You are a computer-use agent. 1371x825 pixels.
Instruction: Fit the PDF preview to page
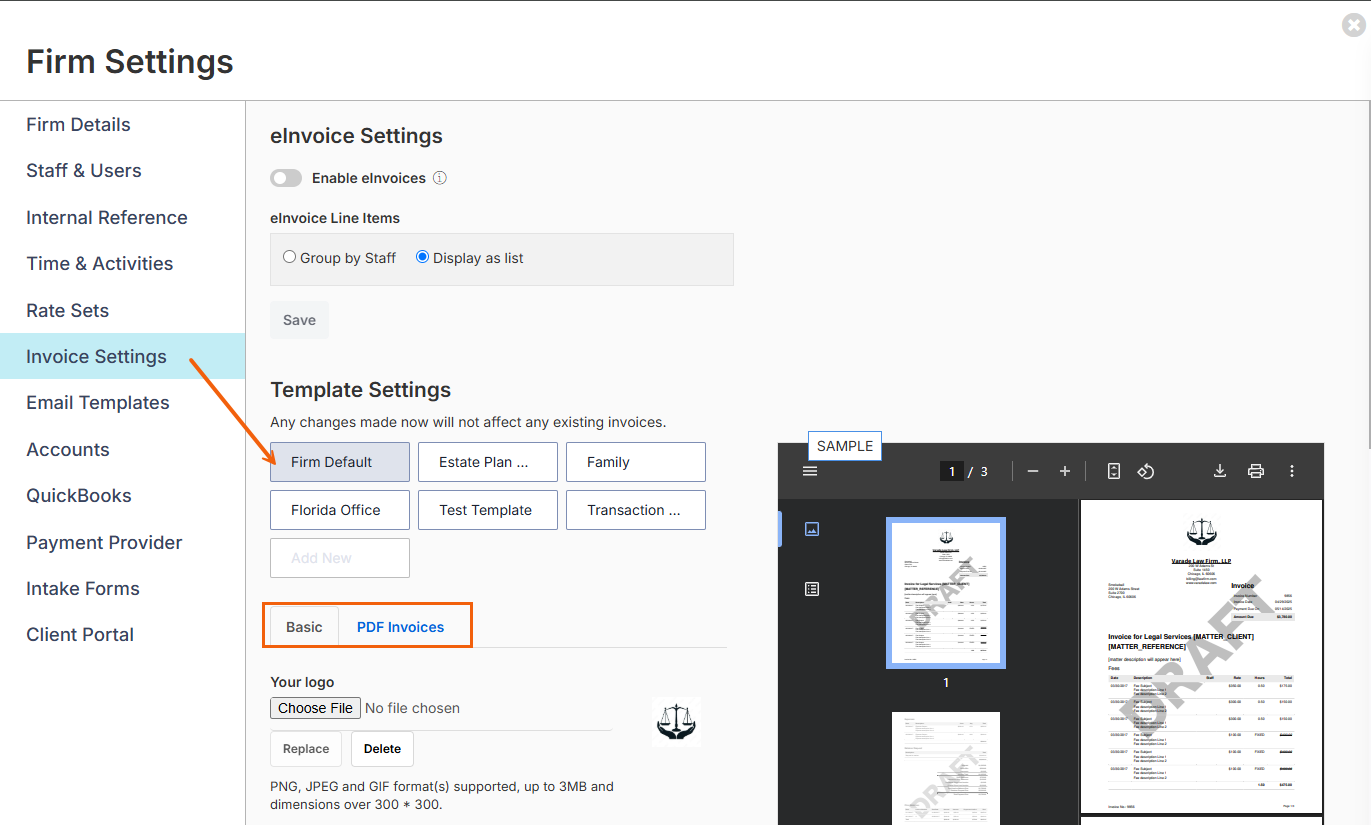click(x=1114, y=471)
